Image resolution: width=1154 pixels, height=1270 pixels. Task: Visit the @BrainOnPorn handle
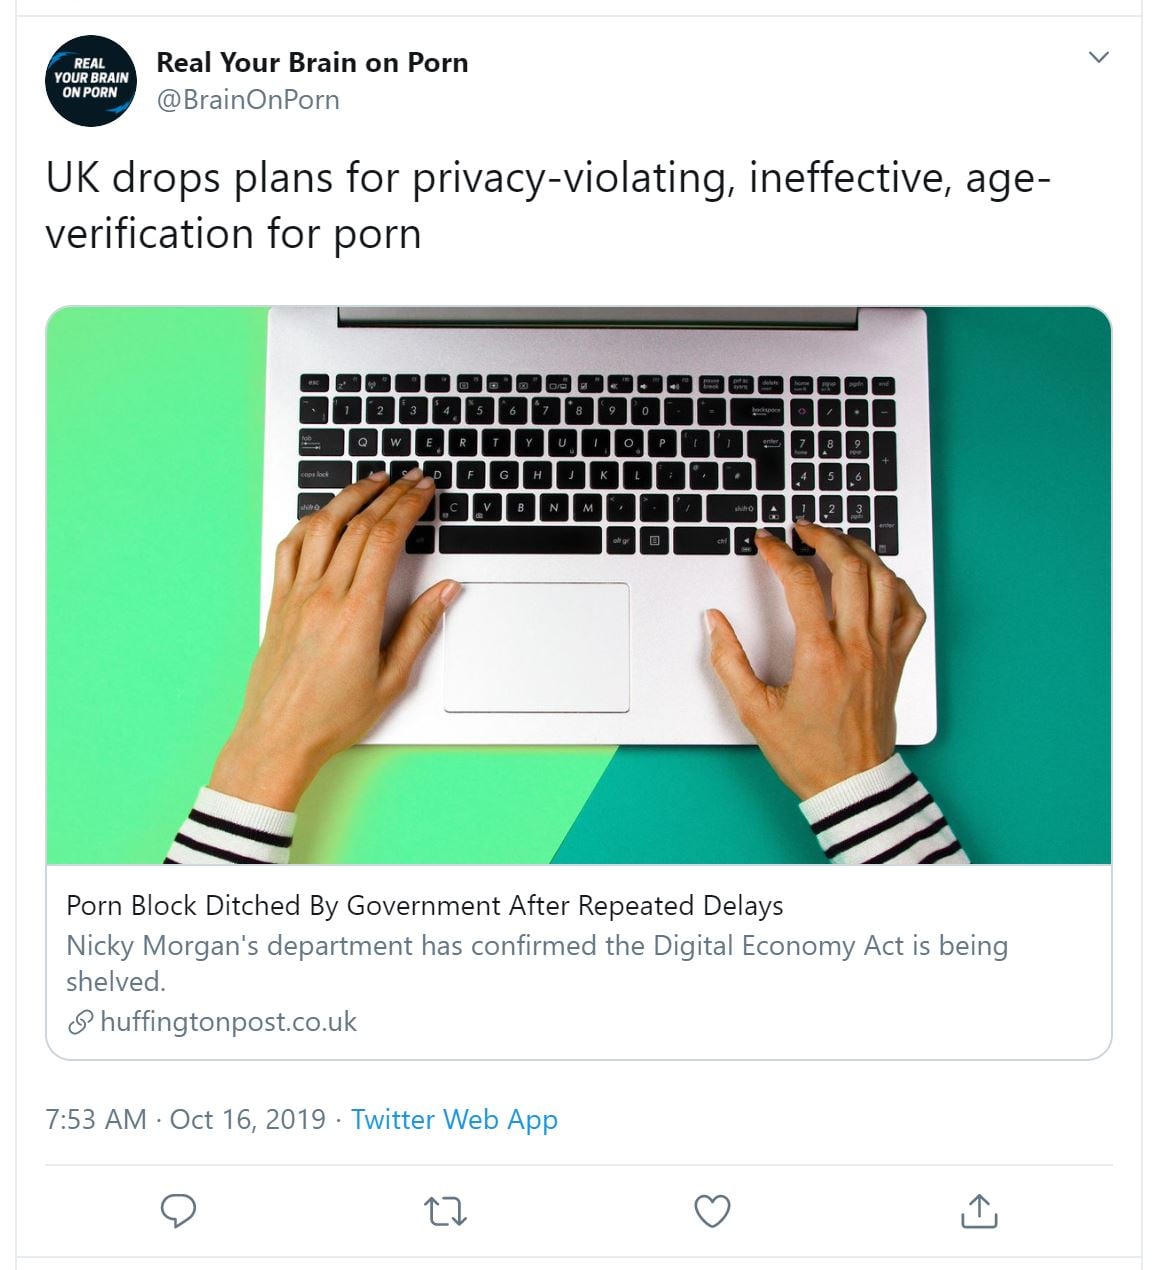248,100
